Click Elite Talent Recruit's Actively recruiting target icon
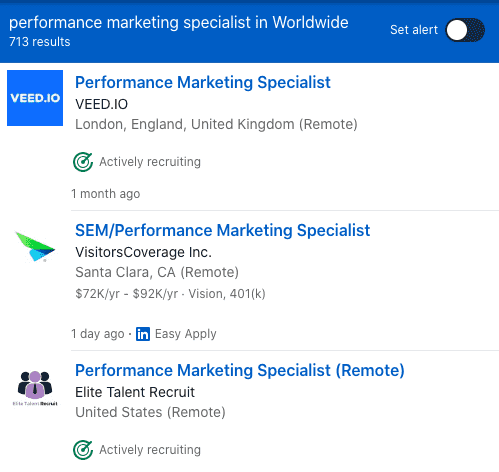The height and width of the screenshot is (472, 499). coord(83,450)
